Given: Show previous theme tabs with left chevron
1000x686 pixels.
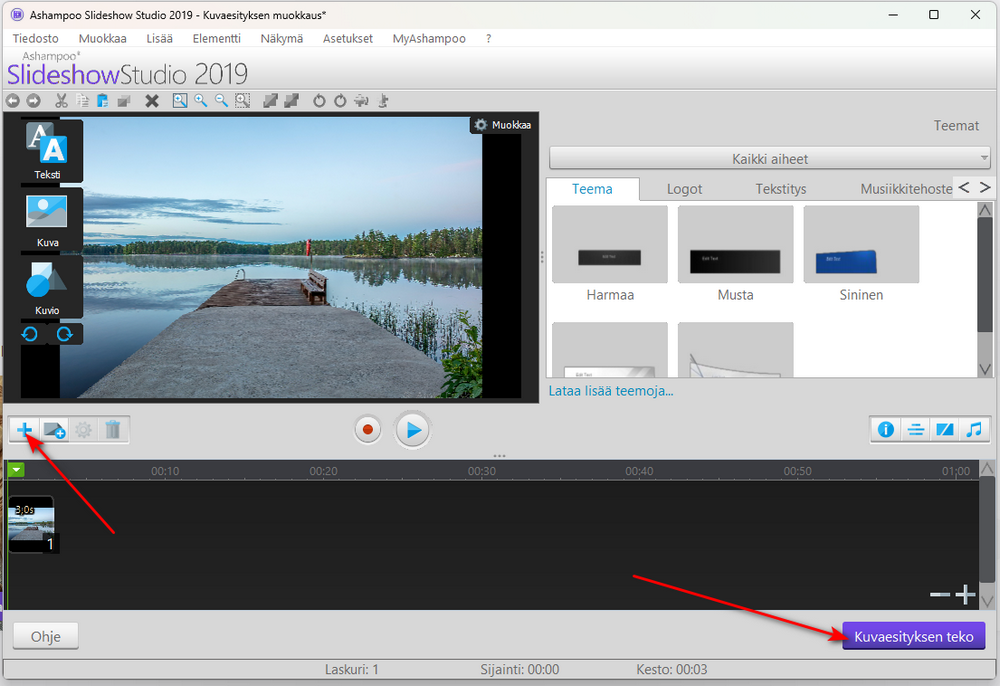Looking at the screenshot, I should [x=964, y=187].
